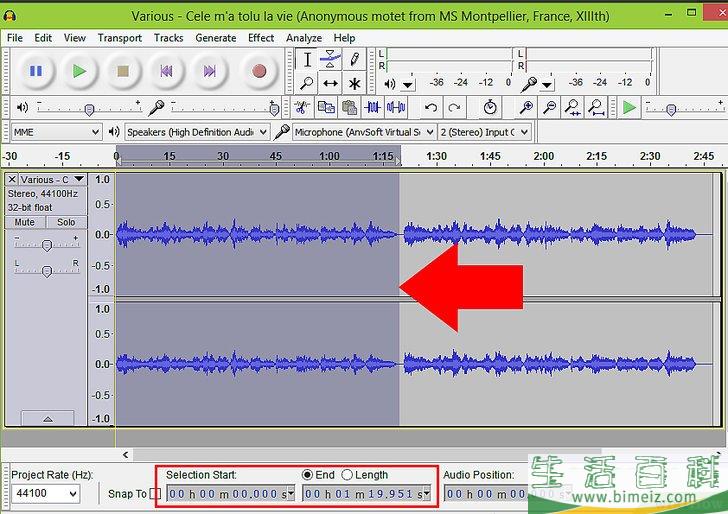This screenshot has height=514, width=728.
Task: Click the 1:30 mark on the timeline ruler
Action: 436,156
